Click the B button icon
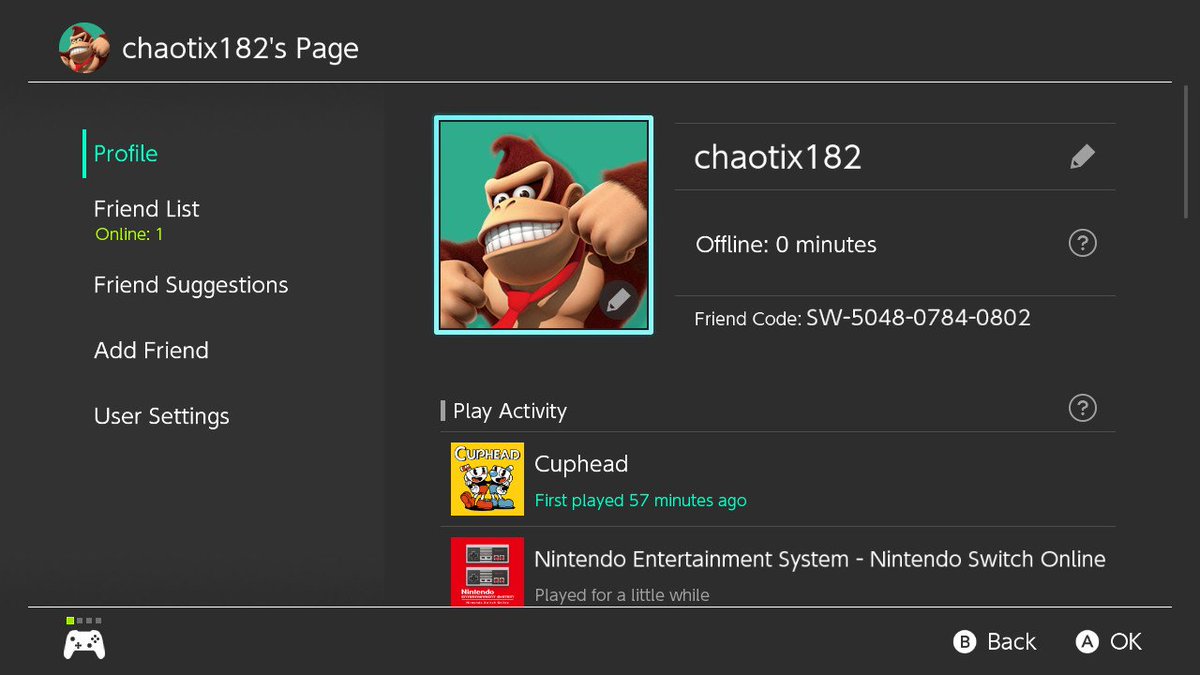Image resolution: width=1200 pixels, height=675 pixels. tap(964, 642)
